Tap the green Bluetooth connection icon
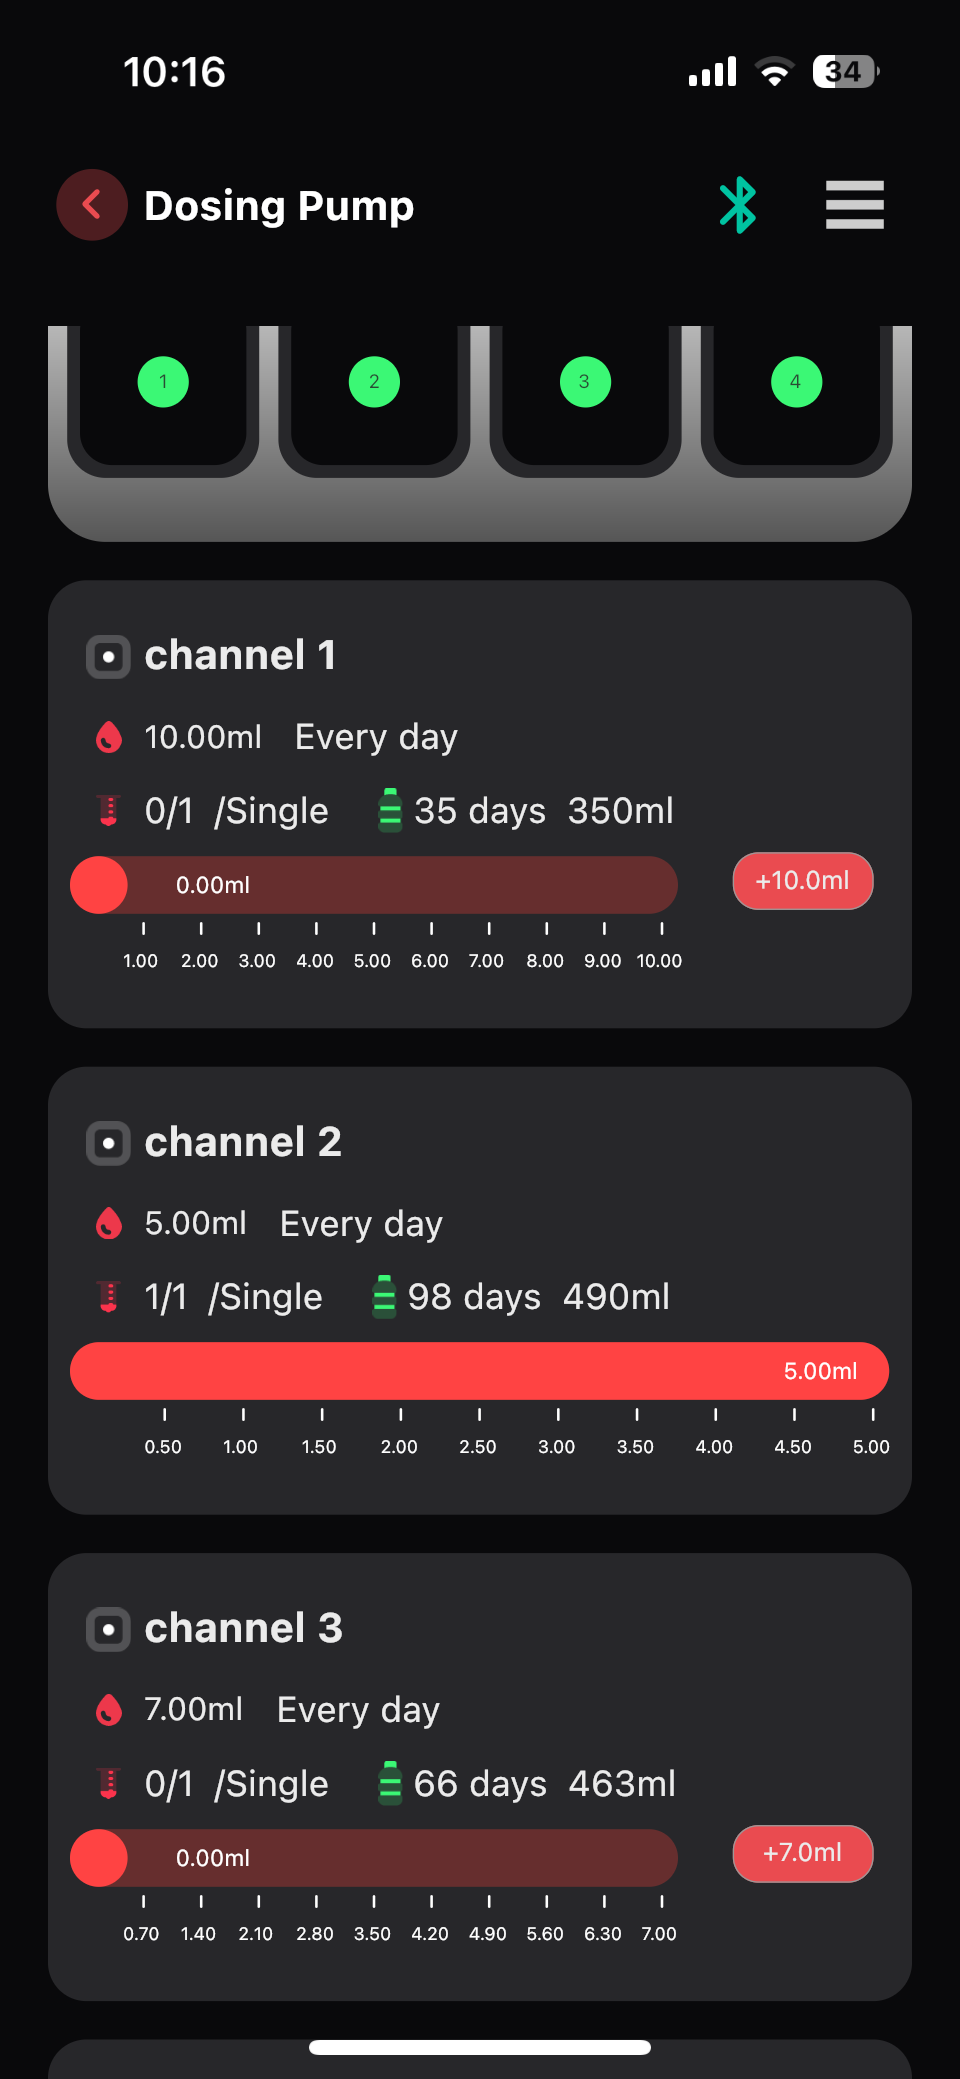Viewport: 960px width, 2079px height. point(738,205)
